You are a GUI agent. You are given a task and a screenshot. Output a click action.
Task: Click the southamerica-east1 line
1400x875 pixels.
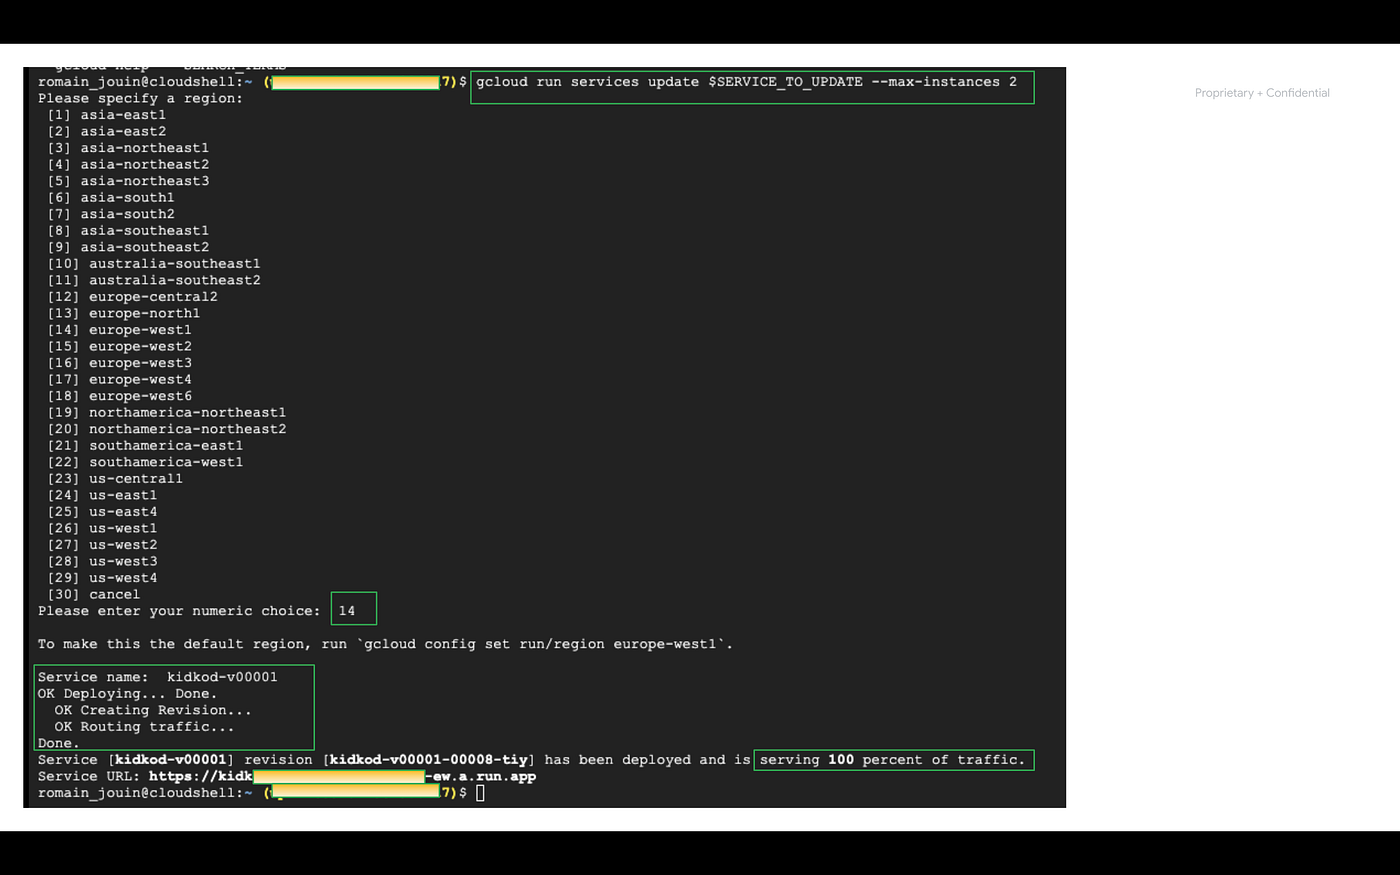(x=145, y=445)
